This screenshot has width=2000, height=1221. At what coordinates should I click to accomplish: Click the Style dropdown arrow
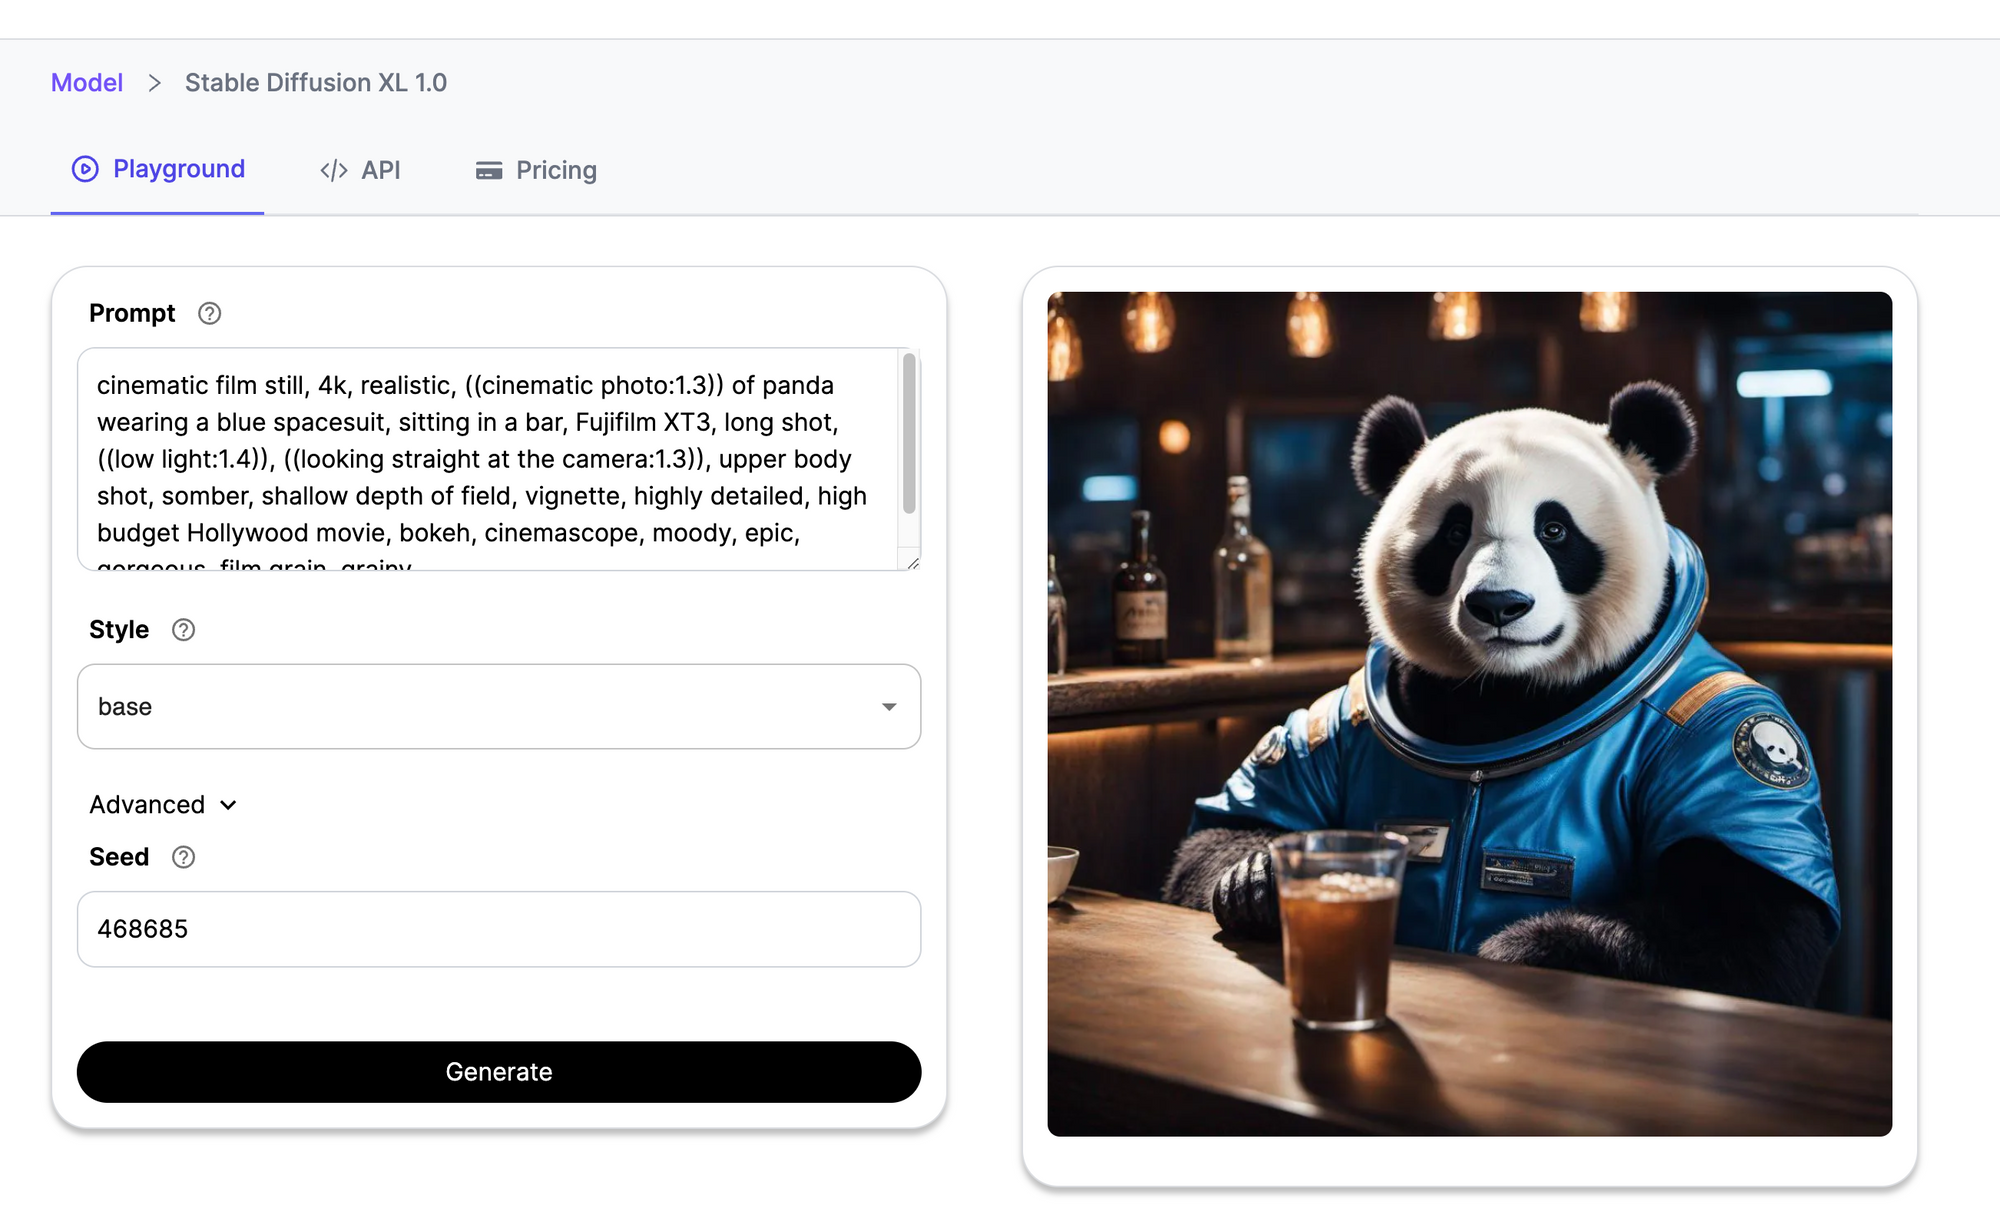coord(889,707)
